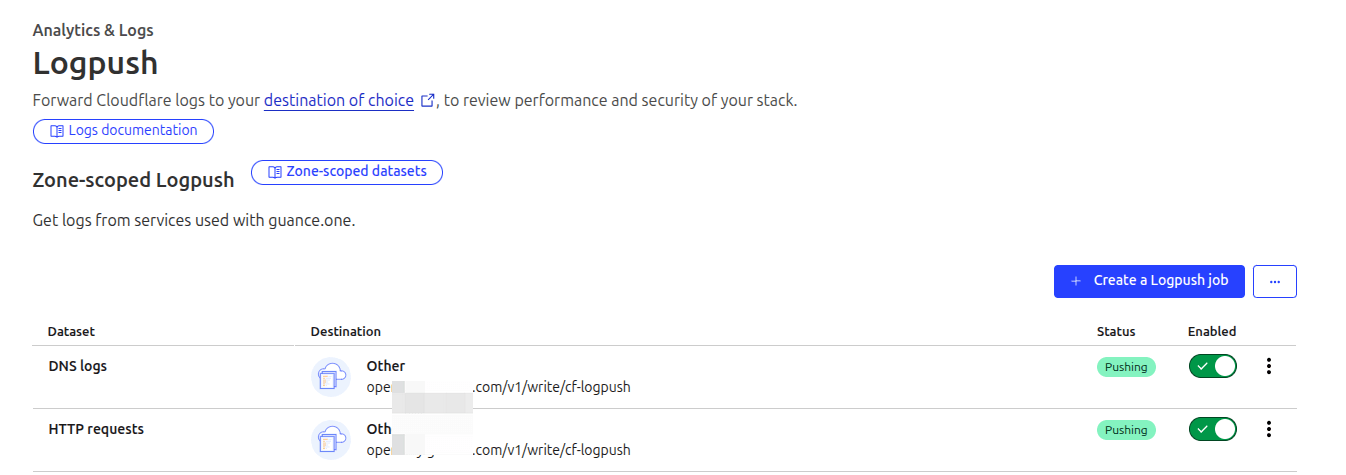Open the three-dot menu for DNS logs row
The height and width of the screenshot is (475, 1346).
pyautogui.click(x=1269, y=366)
